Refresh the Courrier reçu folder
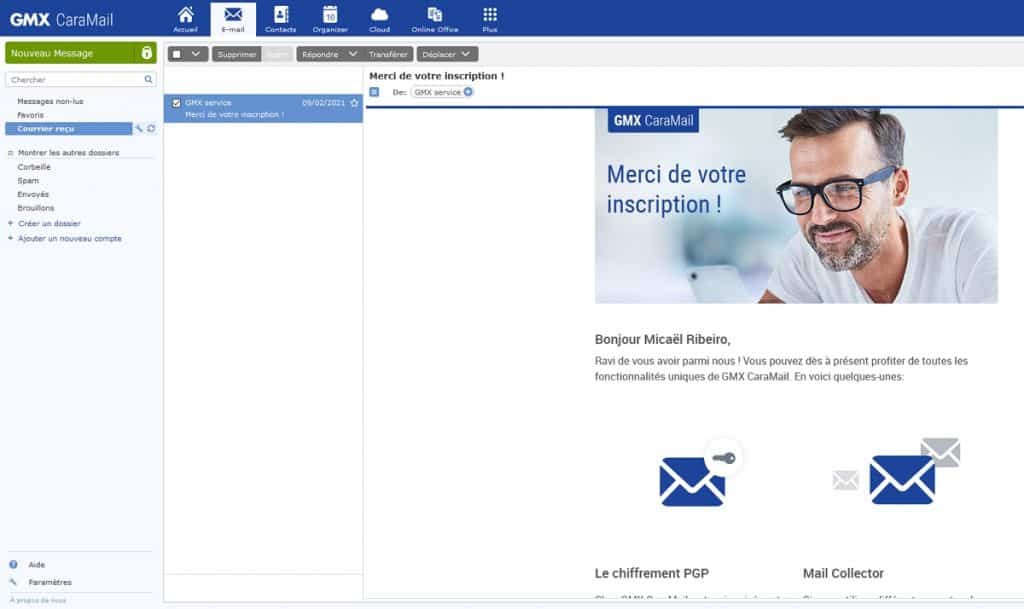The height and width of the screenshot is (609, 1024). coord(151,129)
